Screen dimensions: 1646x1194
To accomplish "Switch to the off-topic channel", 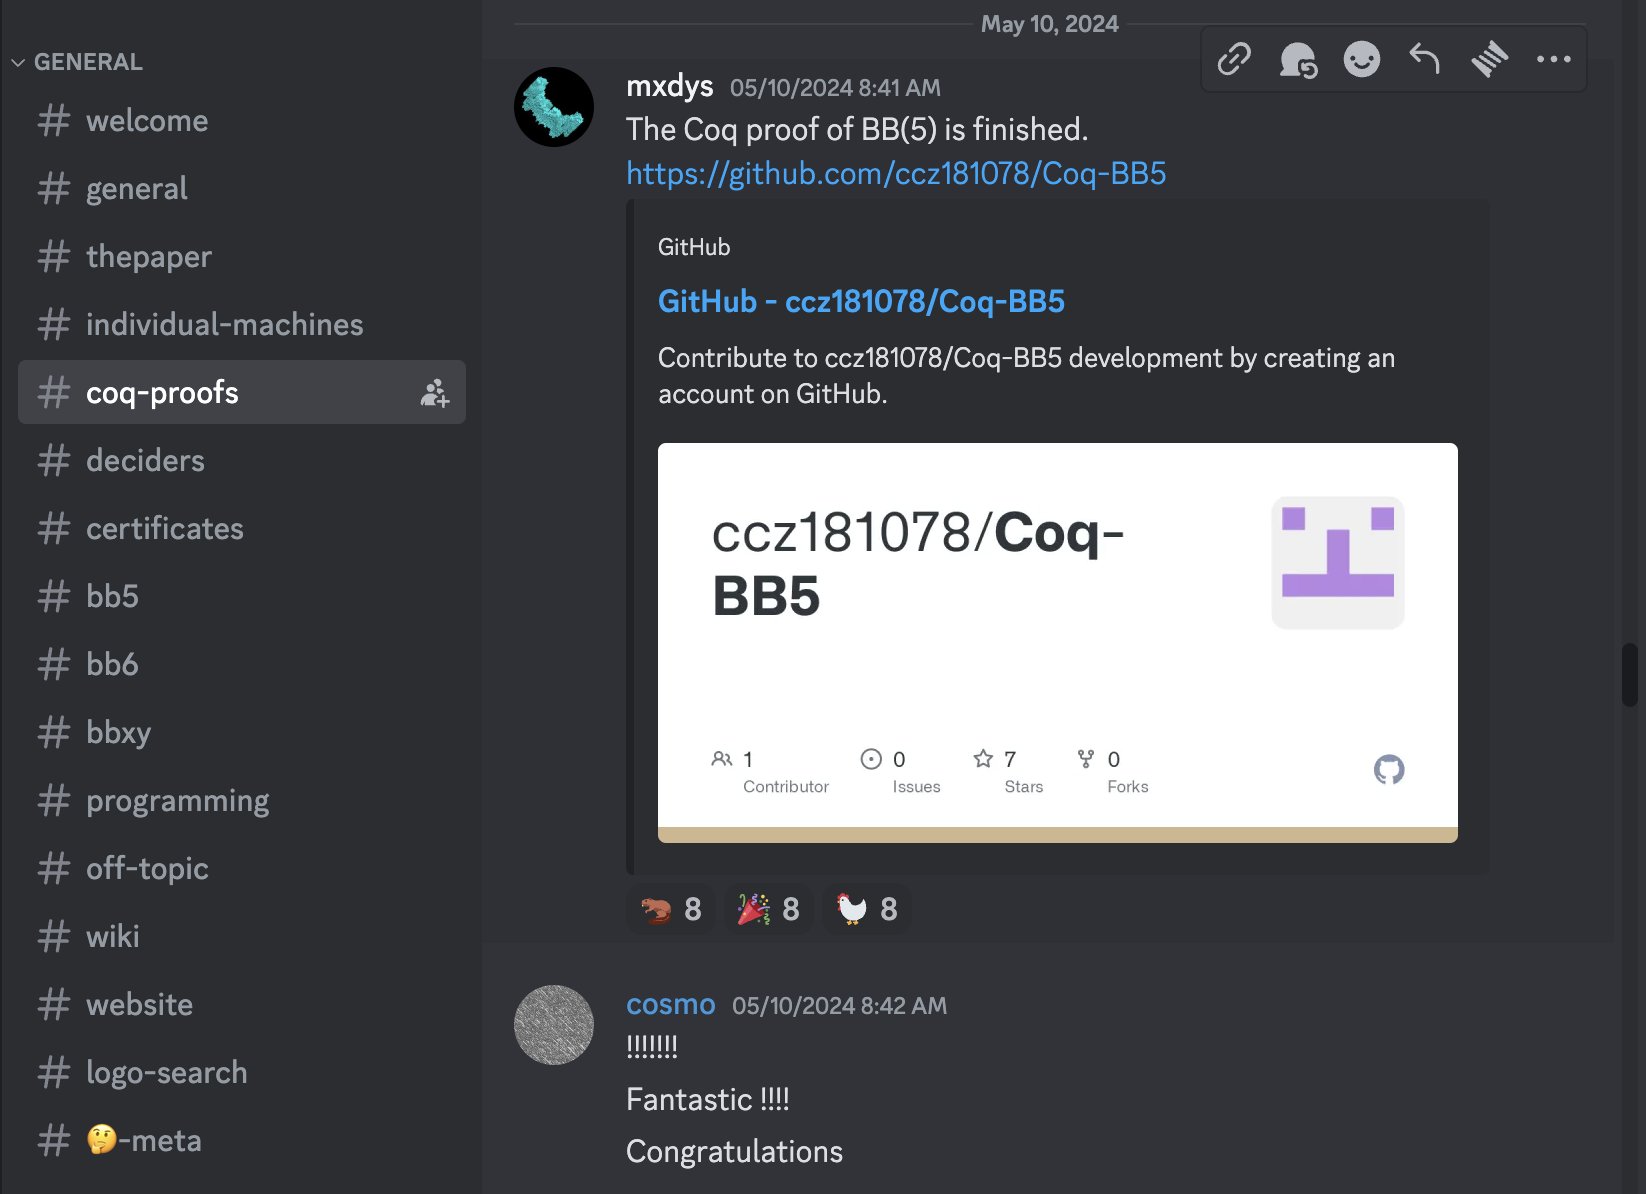I will [242, 869].
